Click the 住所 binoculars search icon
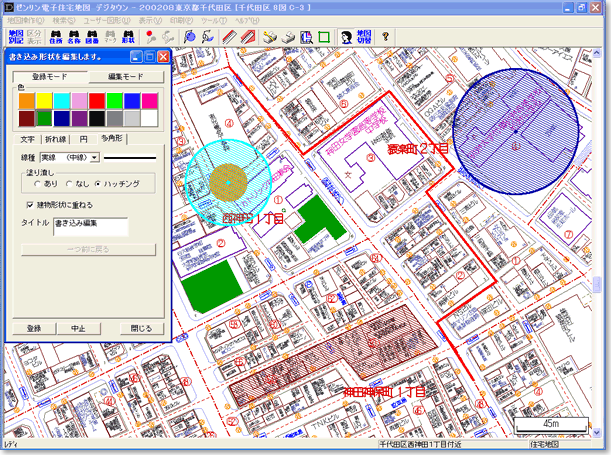 [x=54, y=37]
